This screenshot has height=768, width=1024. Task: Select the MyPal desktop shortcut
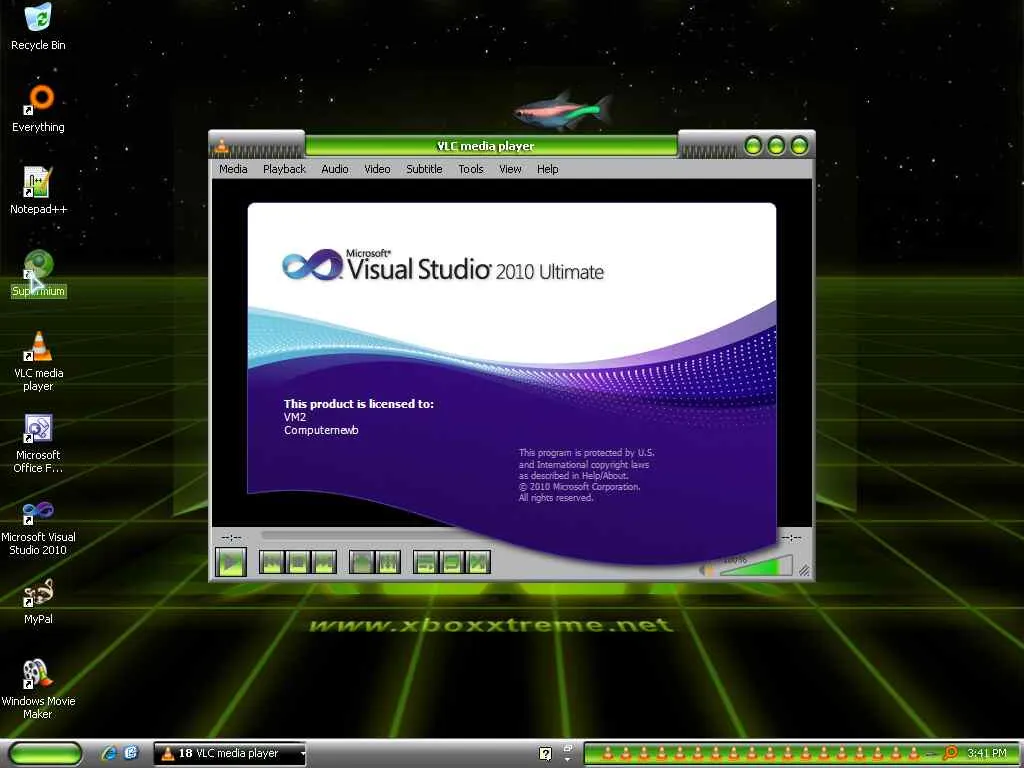pyautogui.click(x=38, y=601)
